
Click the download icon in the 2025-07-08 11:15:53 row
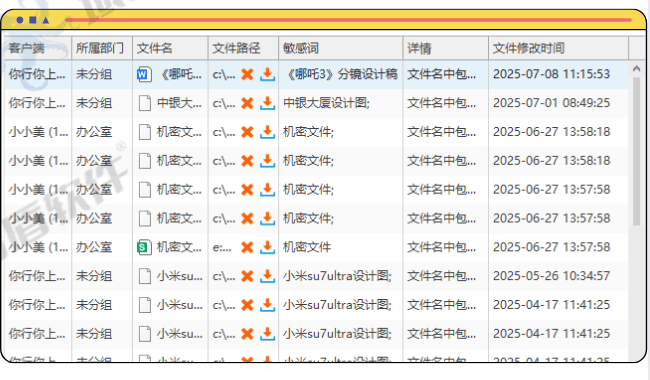click(267, 75)
